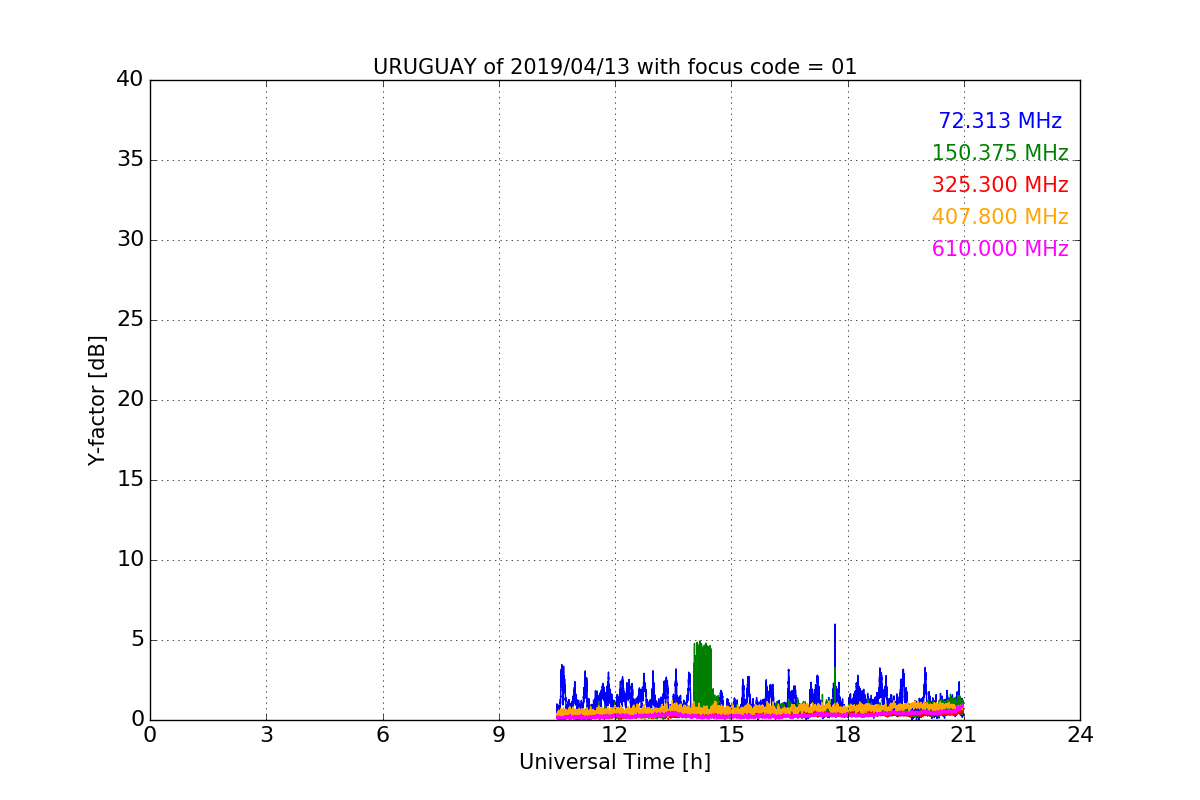The image size is (1200, 800).
Task: Click the 'Y-factor [dB]' axis label
Action: 97,400
